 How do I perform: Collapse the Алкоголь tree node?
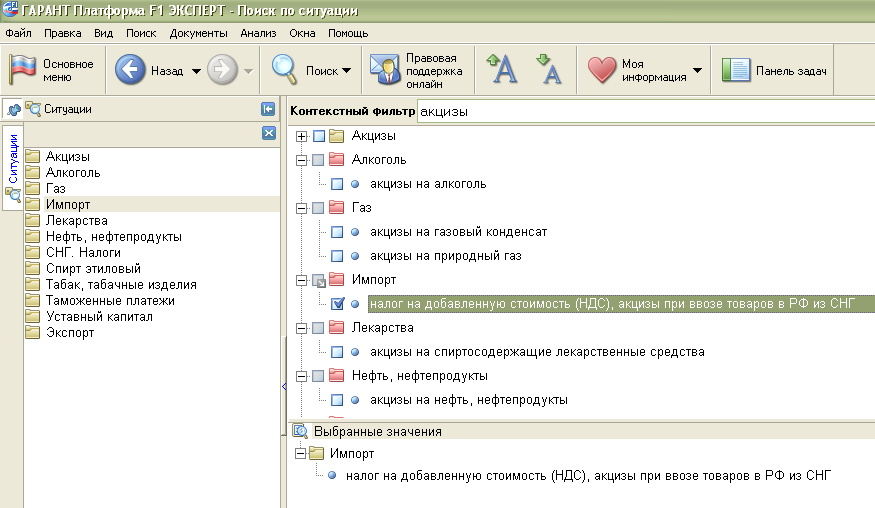(301, 160)
